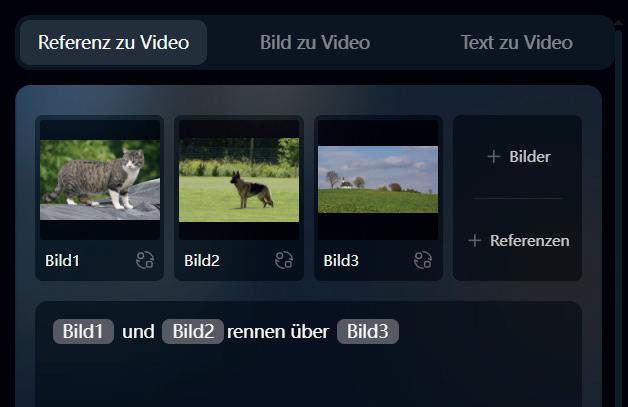Open the Text zu Video tab
This screenshot has width=628, height=407.
click(517, 42)
